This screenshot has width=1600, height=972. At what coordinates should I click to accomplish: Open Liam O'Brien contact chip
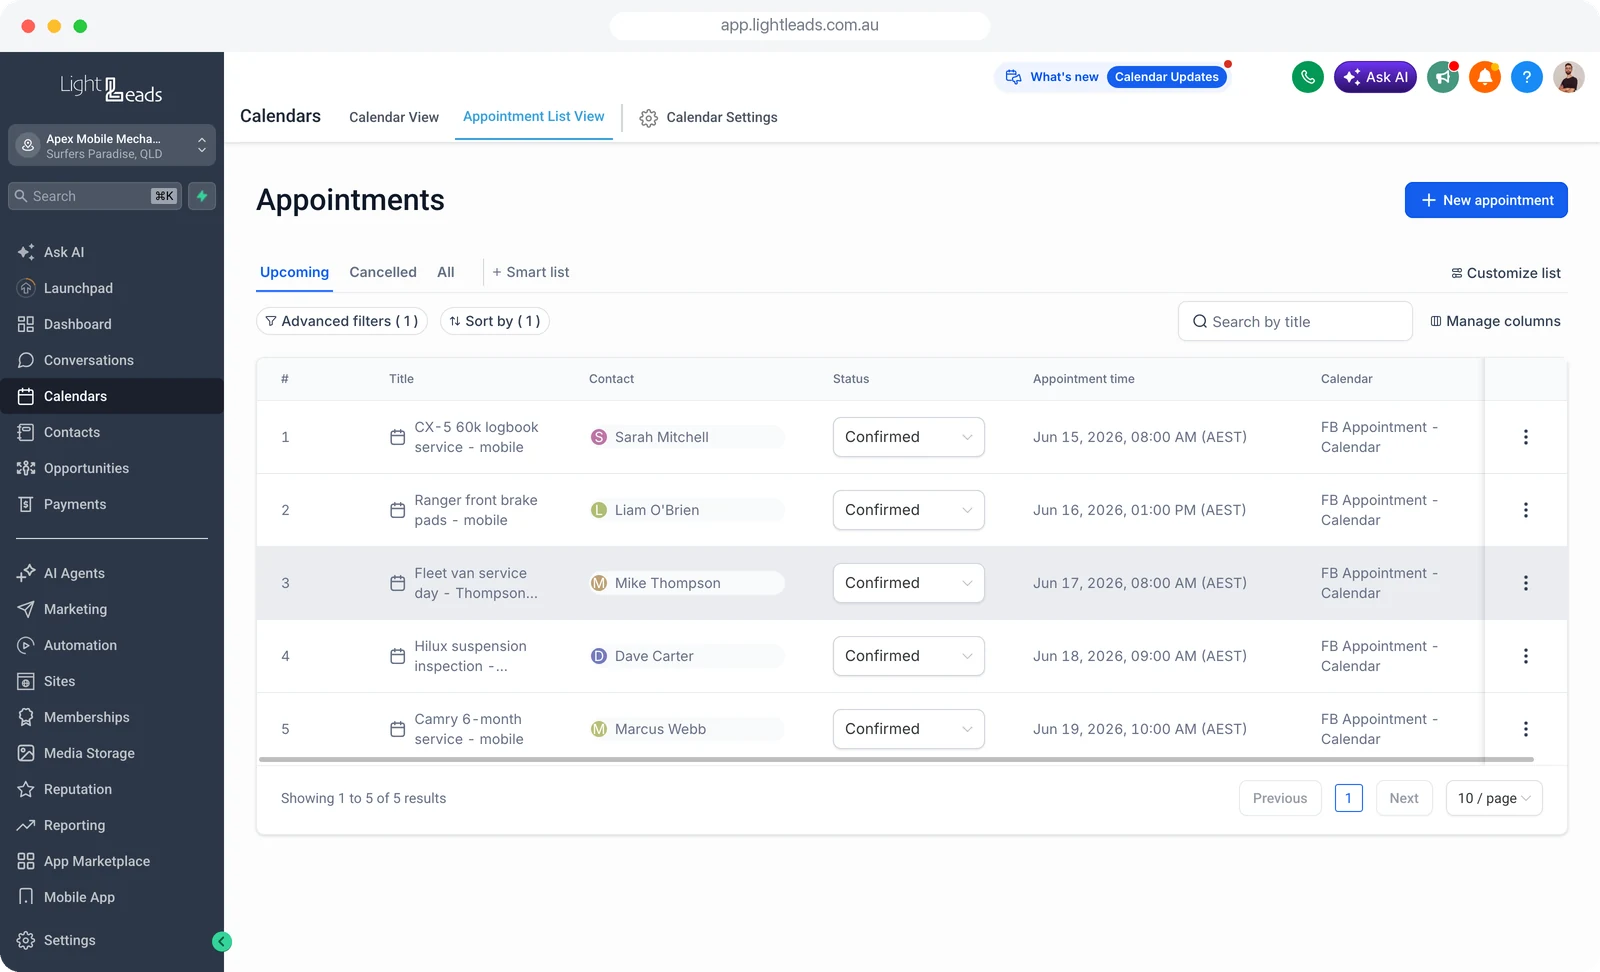pos(686,510)
